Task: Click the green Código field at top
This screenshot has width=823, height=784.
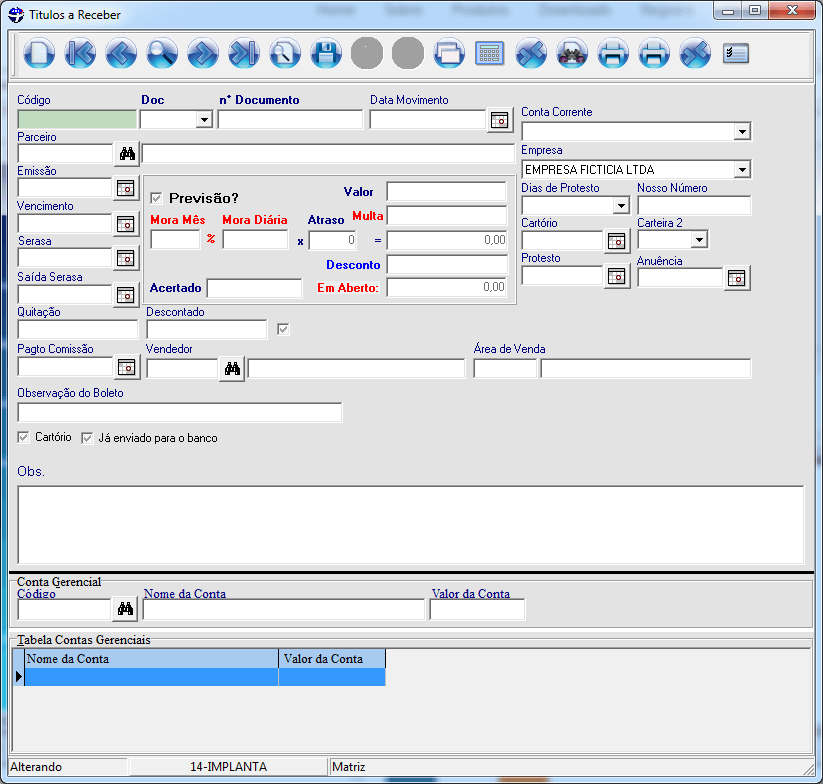Action: click(77, 120)
